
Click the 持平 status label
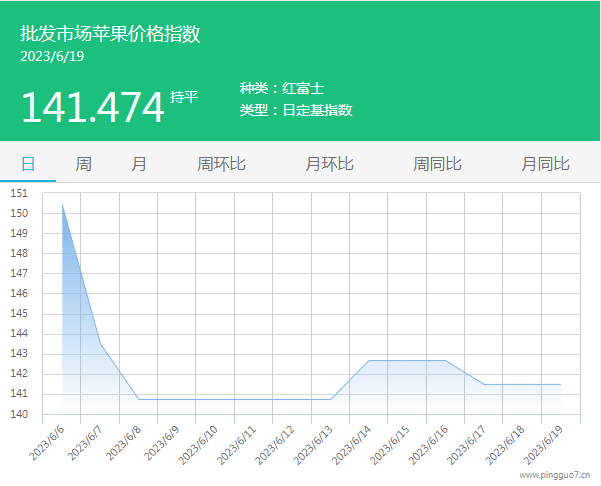click(184, 97)
